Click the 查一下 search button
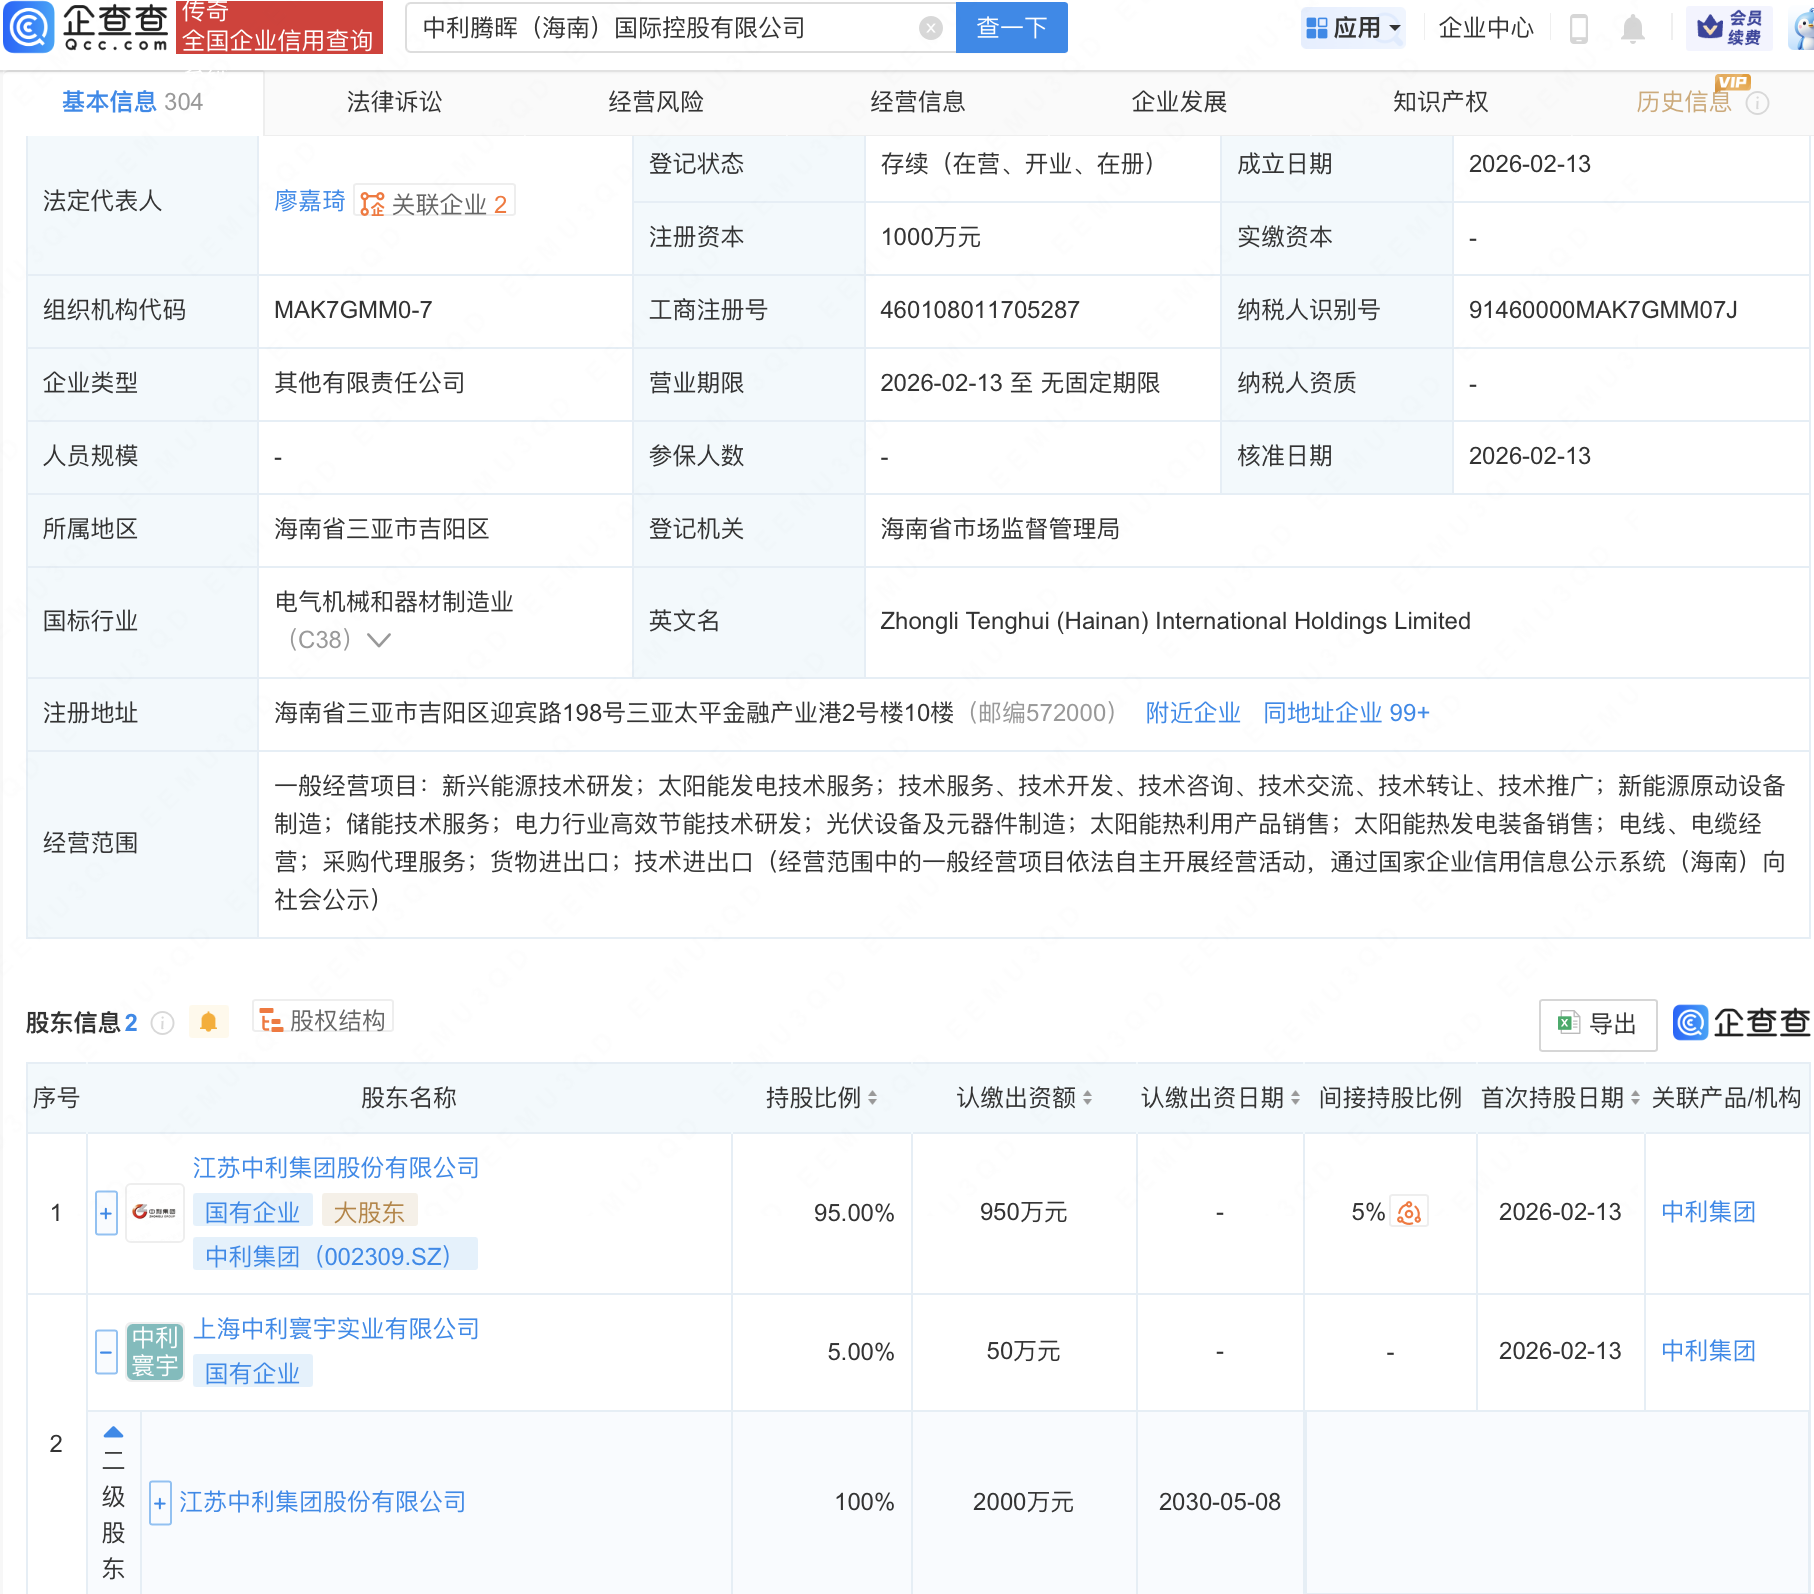The height and width of the screenshot is (1594, 1814). (1010, 28)
